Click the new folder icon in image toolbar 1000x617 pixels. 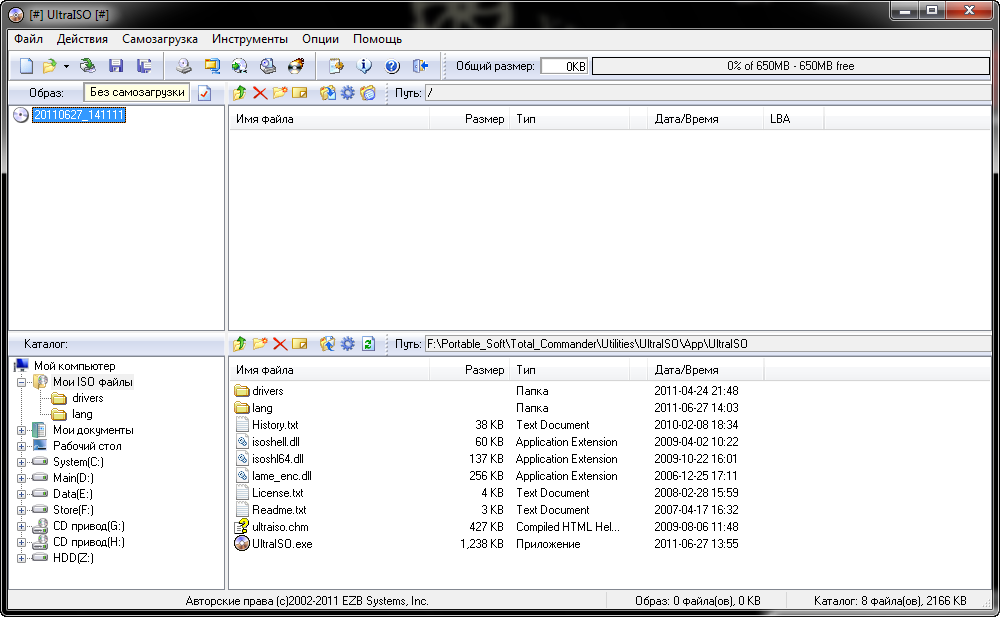[280, 93]
